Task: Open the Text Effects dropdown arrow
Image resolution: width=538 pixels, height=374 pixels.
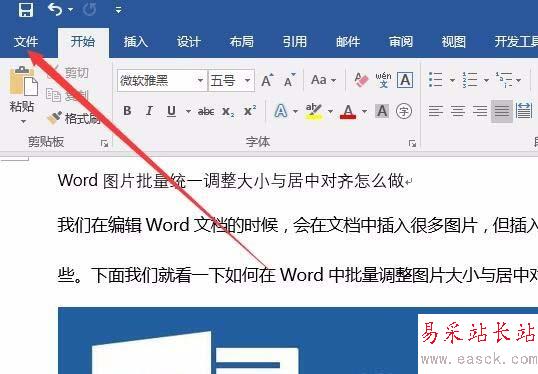Action: (295, 111)
